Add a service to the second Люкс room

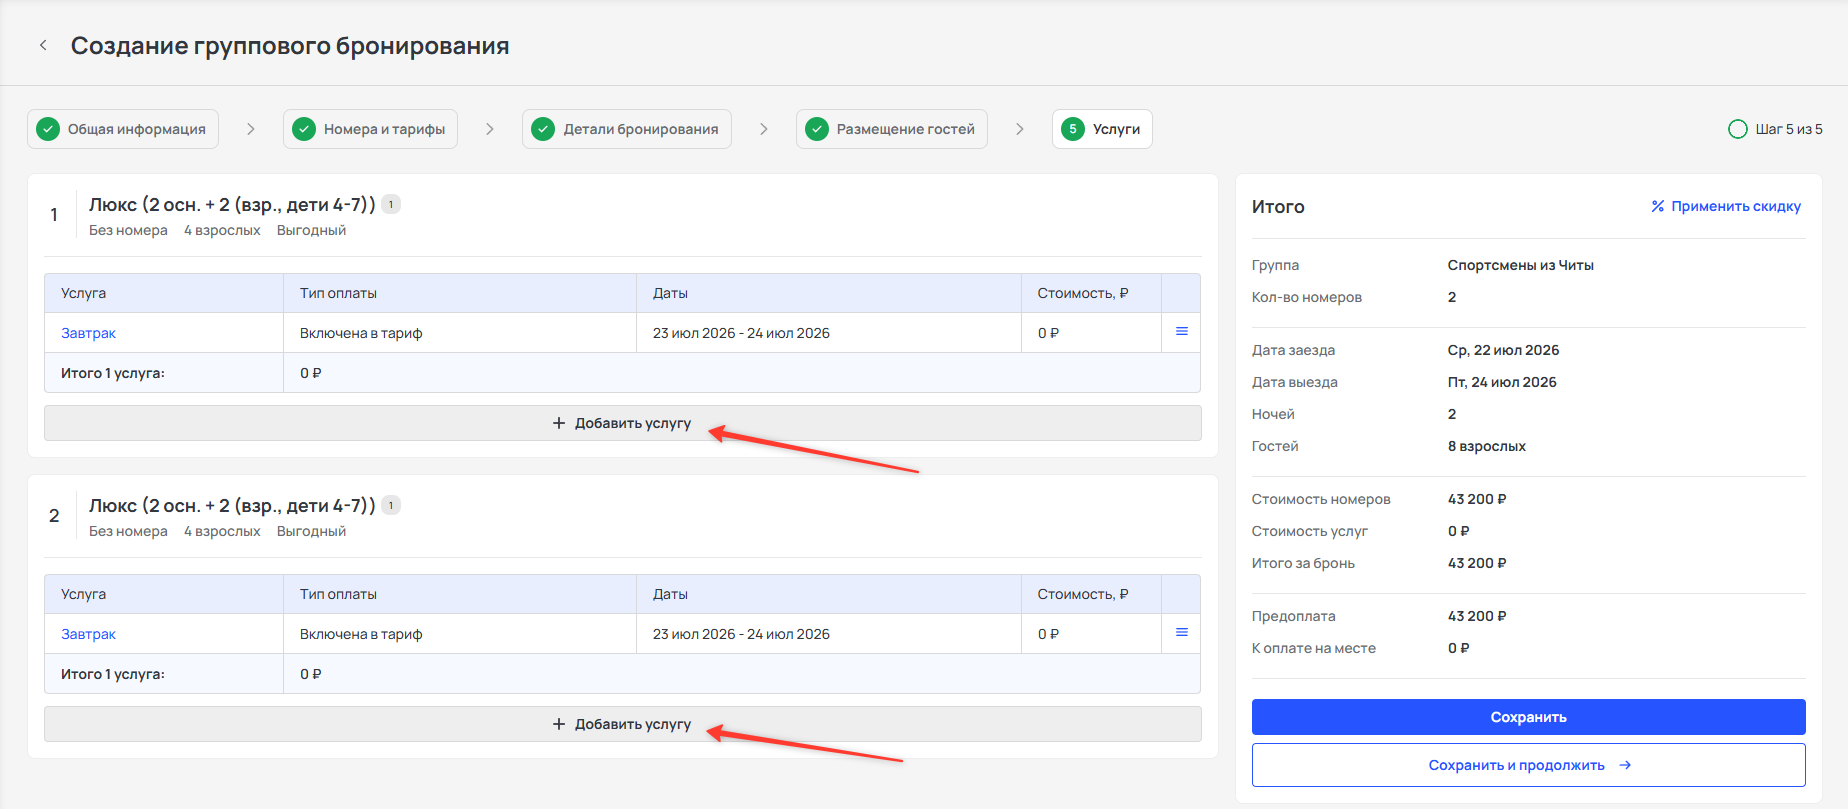click(622, 724)
